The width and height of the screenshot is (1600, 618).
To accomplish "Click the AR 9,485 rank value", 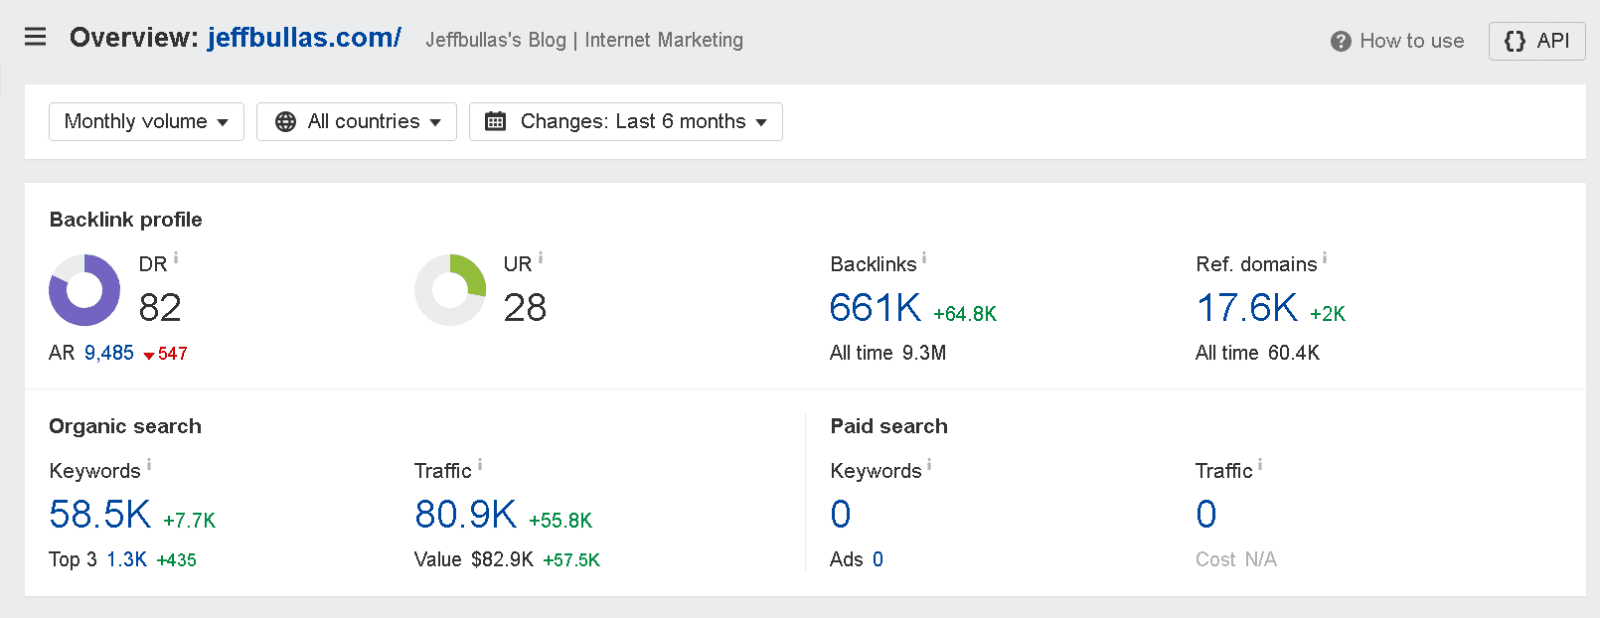I will tap(109, 353).
